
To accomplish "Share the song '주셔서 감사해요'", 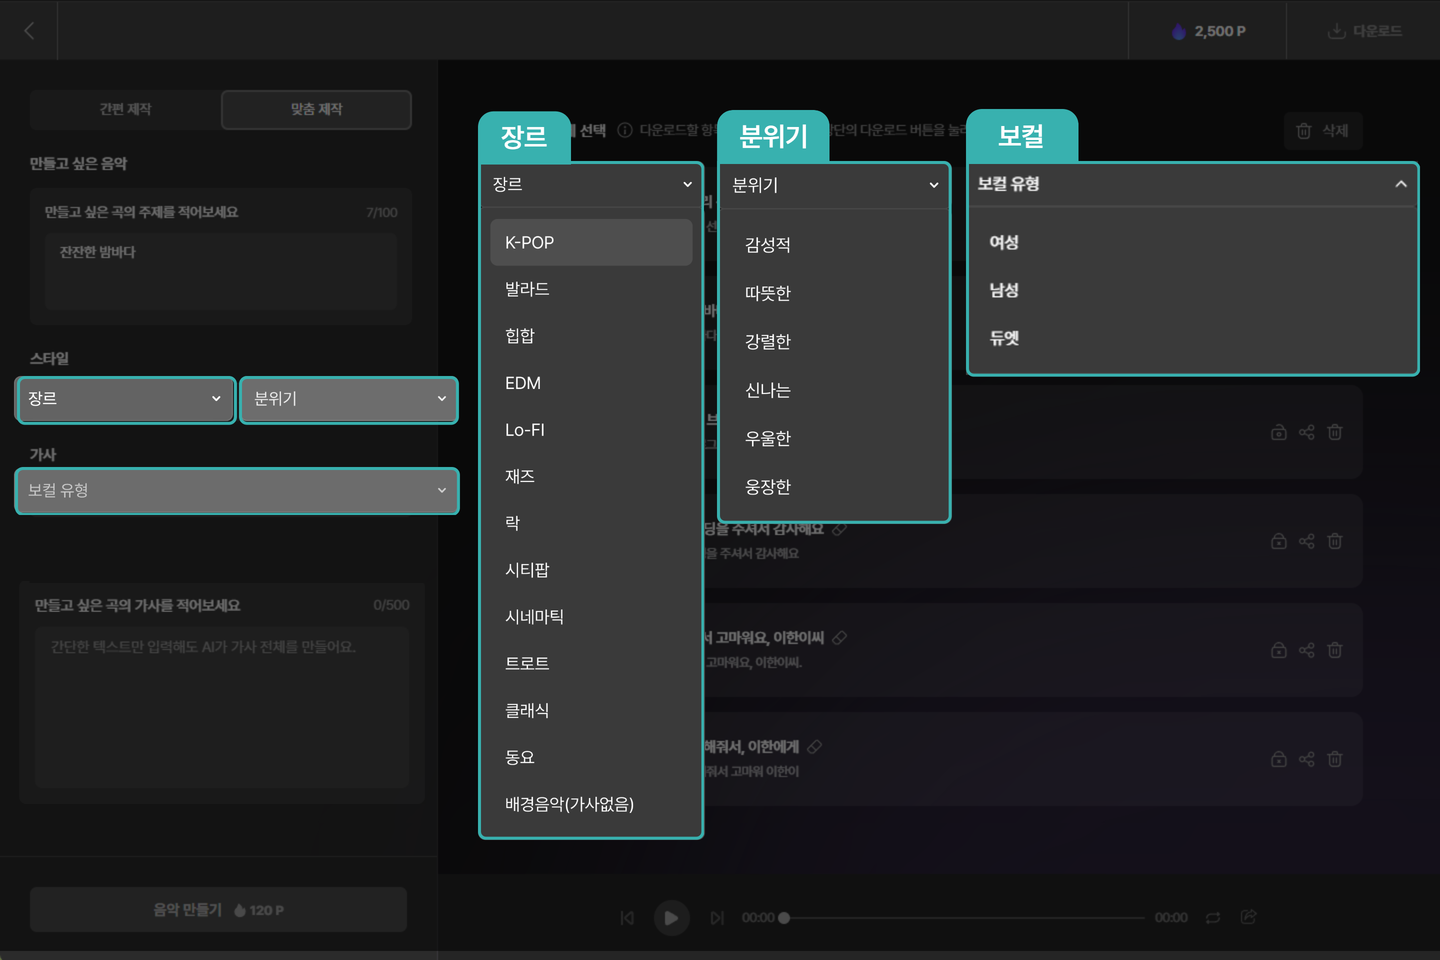I will (x=1307, y=541).
